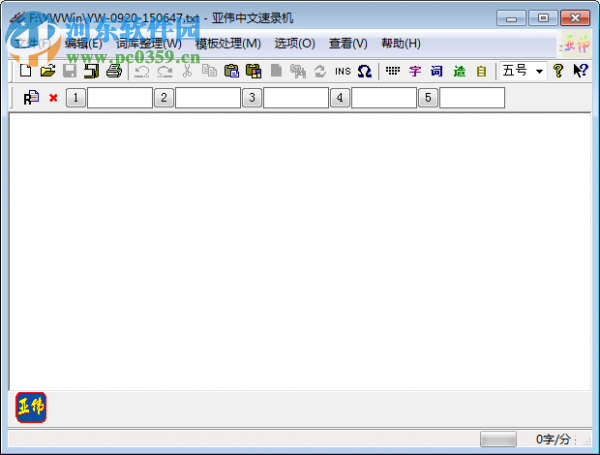Click the yellow 自 toolbar icon
The width and height of the screenshot is (600, 455).
[481, 71]
